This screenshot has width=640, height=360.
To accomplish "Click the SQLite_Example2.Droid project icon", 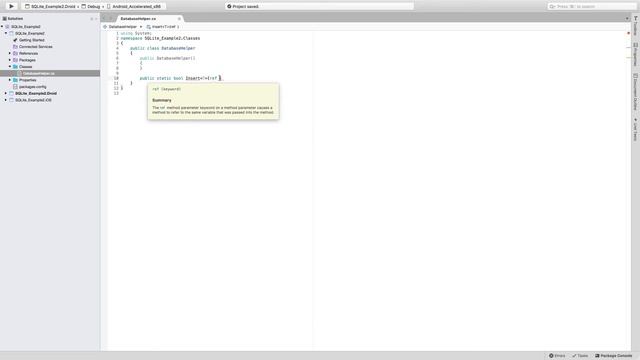I will [x=11, y=93].
